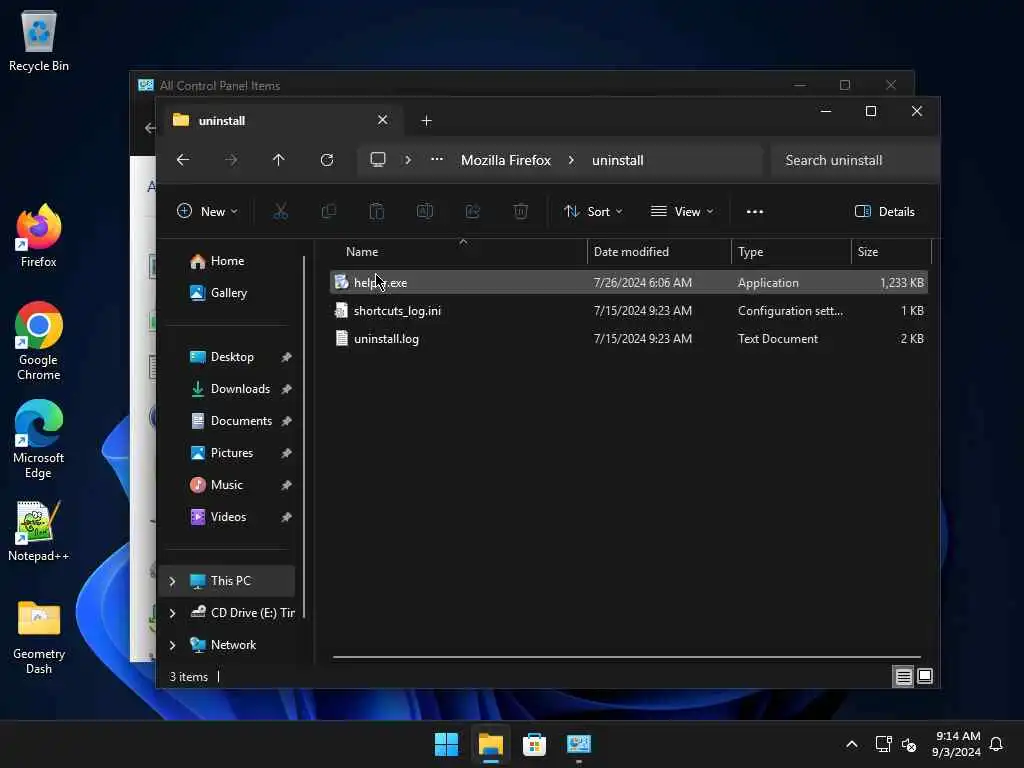Sort by Date modified column header

[x=660, y=251]
